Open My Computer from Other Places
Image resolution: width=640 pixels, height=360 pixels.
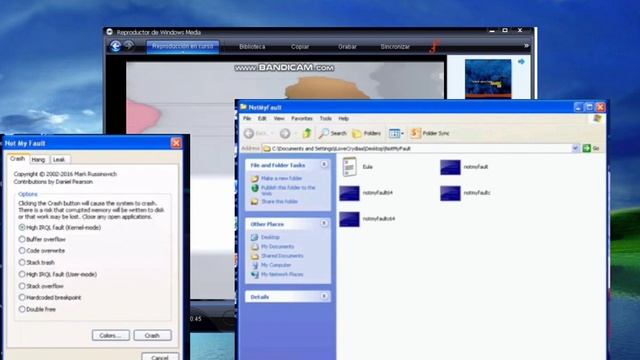[276, 265]
